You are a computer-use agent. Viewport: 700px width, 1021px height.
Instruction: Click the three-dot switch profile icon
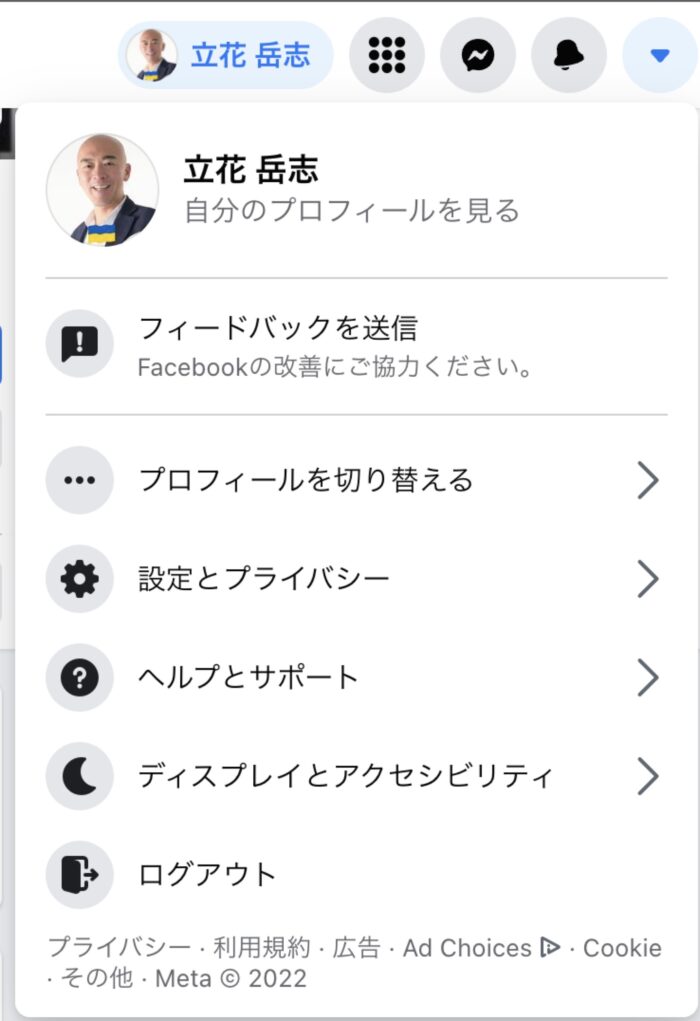pos(79,481)
